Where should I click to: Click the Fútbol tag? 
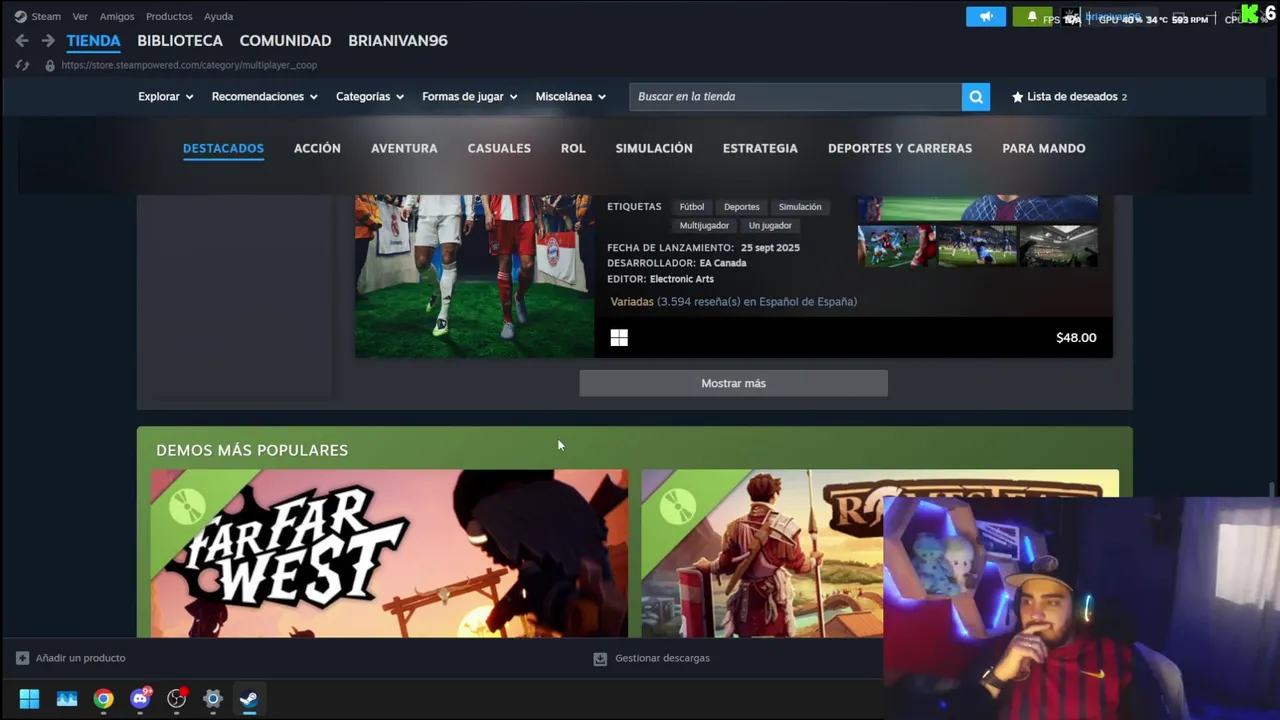coord(692,207)
